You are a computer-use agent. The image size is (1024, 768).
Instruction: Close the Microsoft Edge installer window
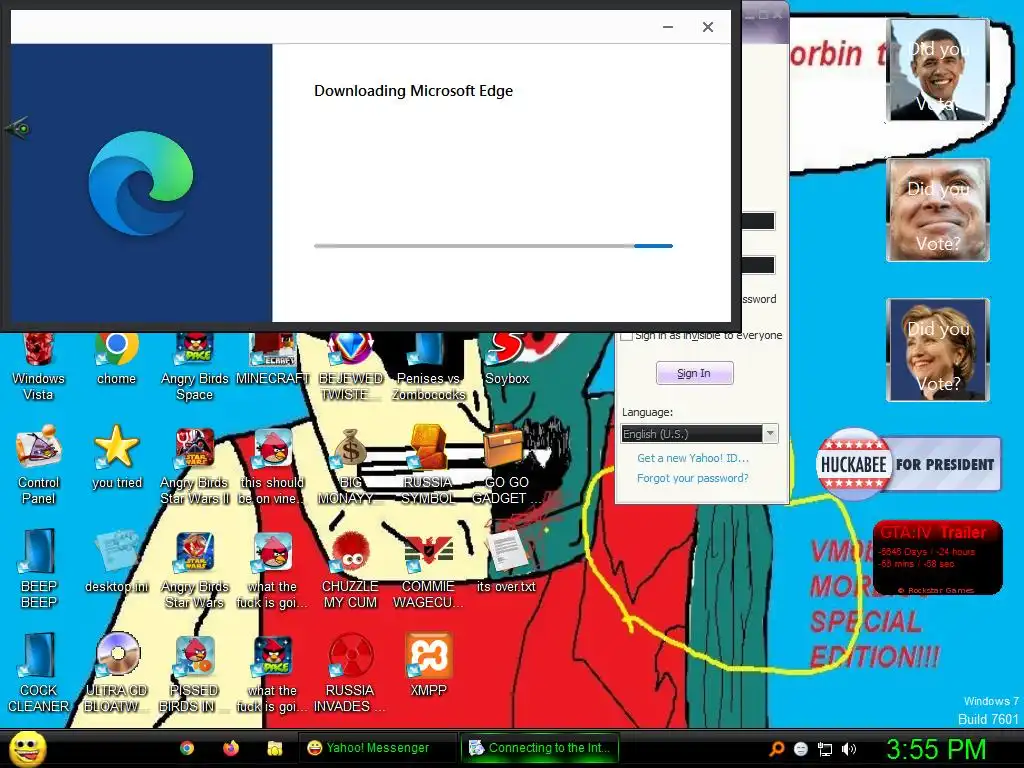[708, 27]
